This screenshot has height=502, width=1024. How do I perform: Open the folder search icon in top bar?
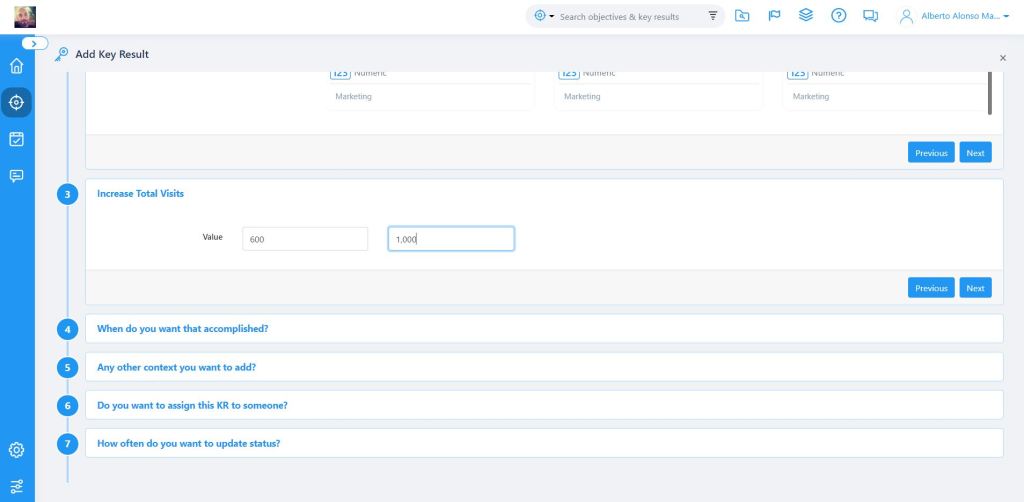click(741, 16)
